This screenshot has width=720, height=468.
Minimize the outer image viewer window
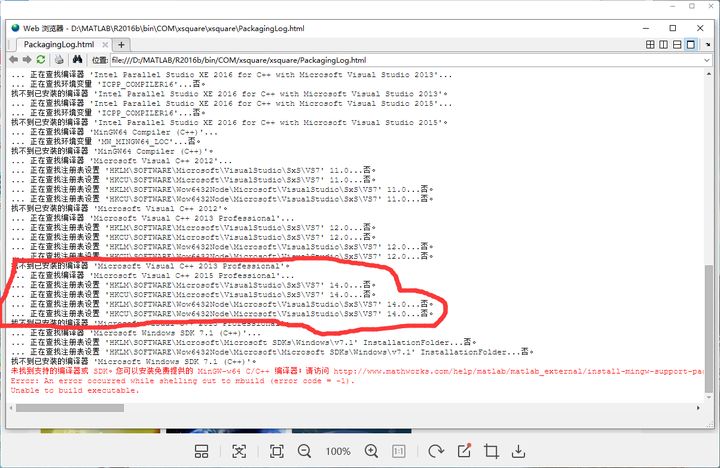673,6
